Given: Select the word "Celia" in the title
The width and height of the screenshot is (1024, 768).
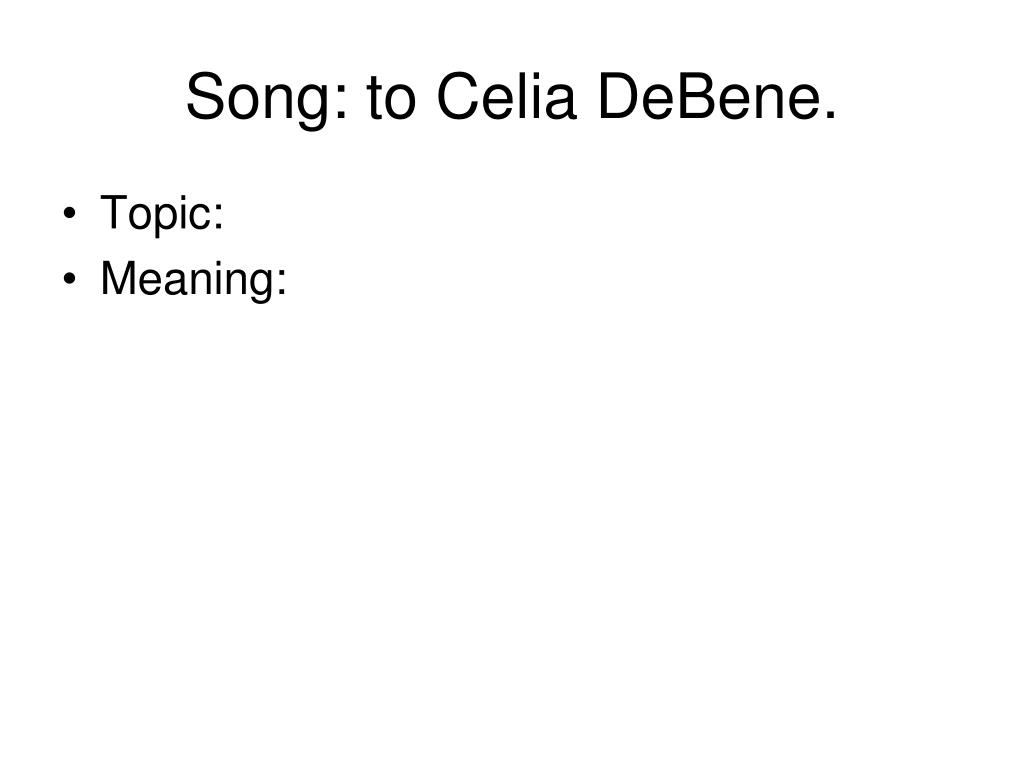Looking at the screenshot, I should 507,96.
